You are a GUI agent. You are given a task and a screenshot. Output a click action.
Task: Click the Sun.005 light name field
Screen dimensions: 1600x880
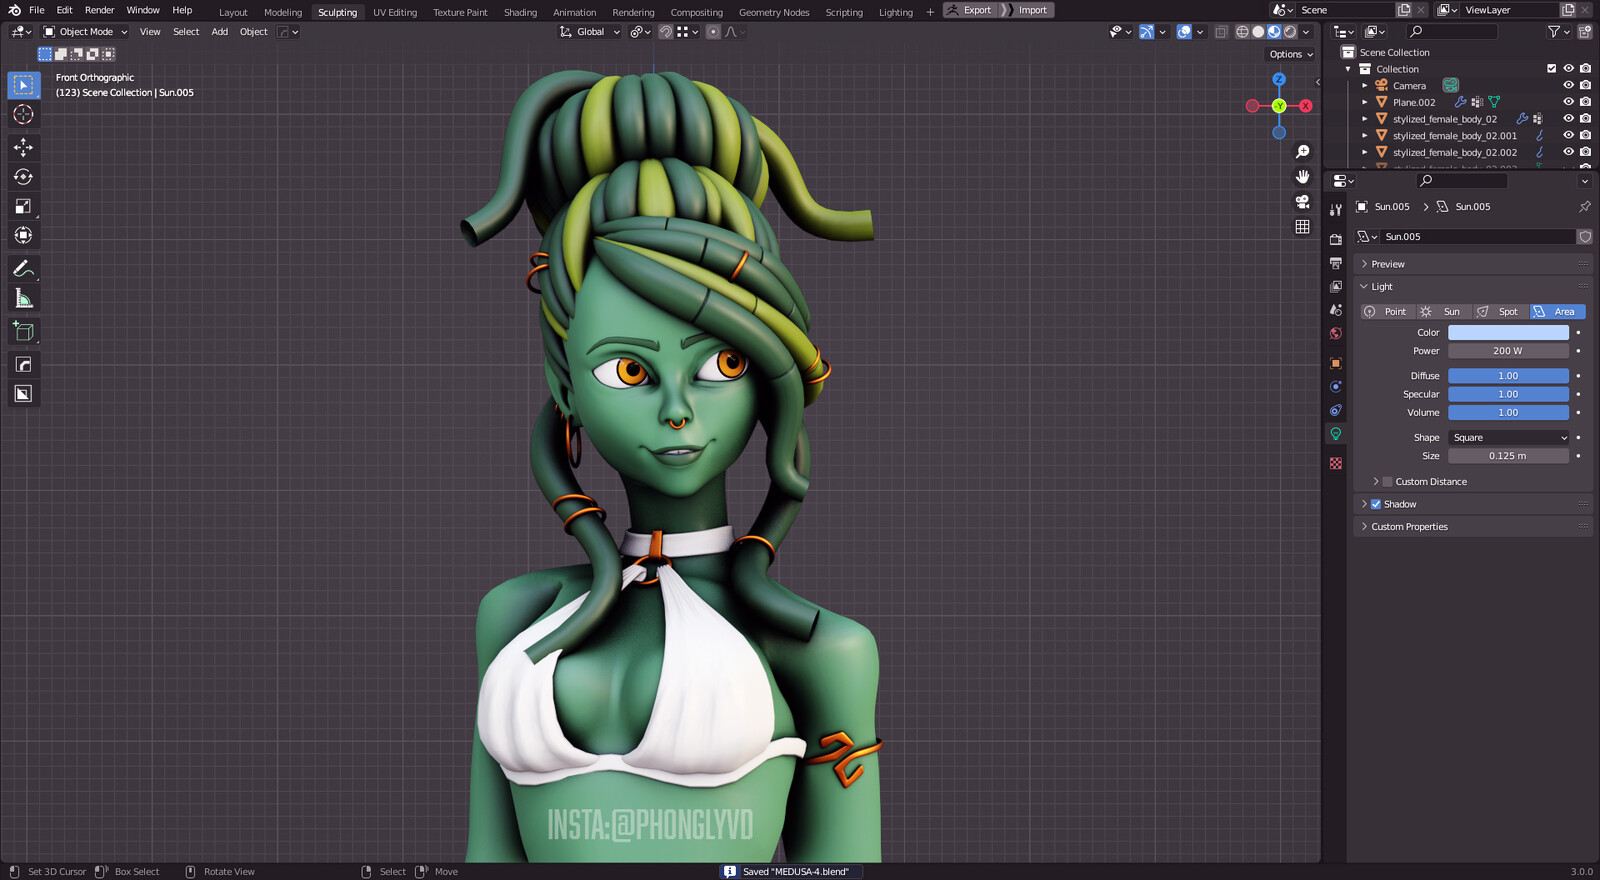pos(1477,237)
